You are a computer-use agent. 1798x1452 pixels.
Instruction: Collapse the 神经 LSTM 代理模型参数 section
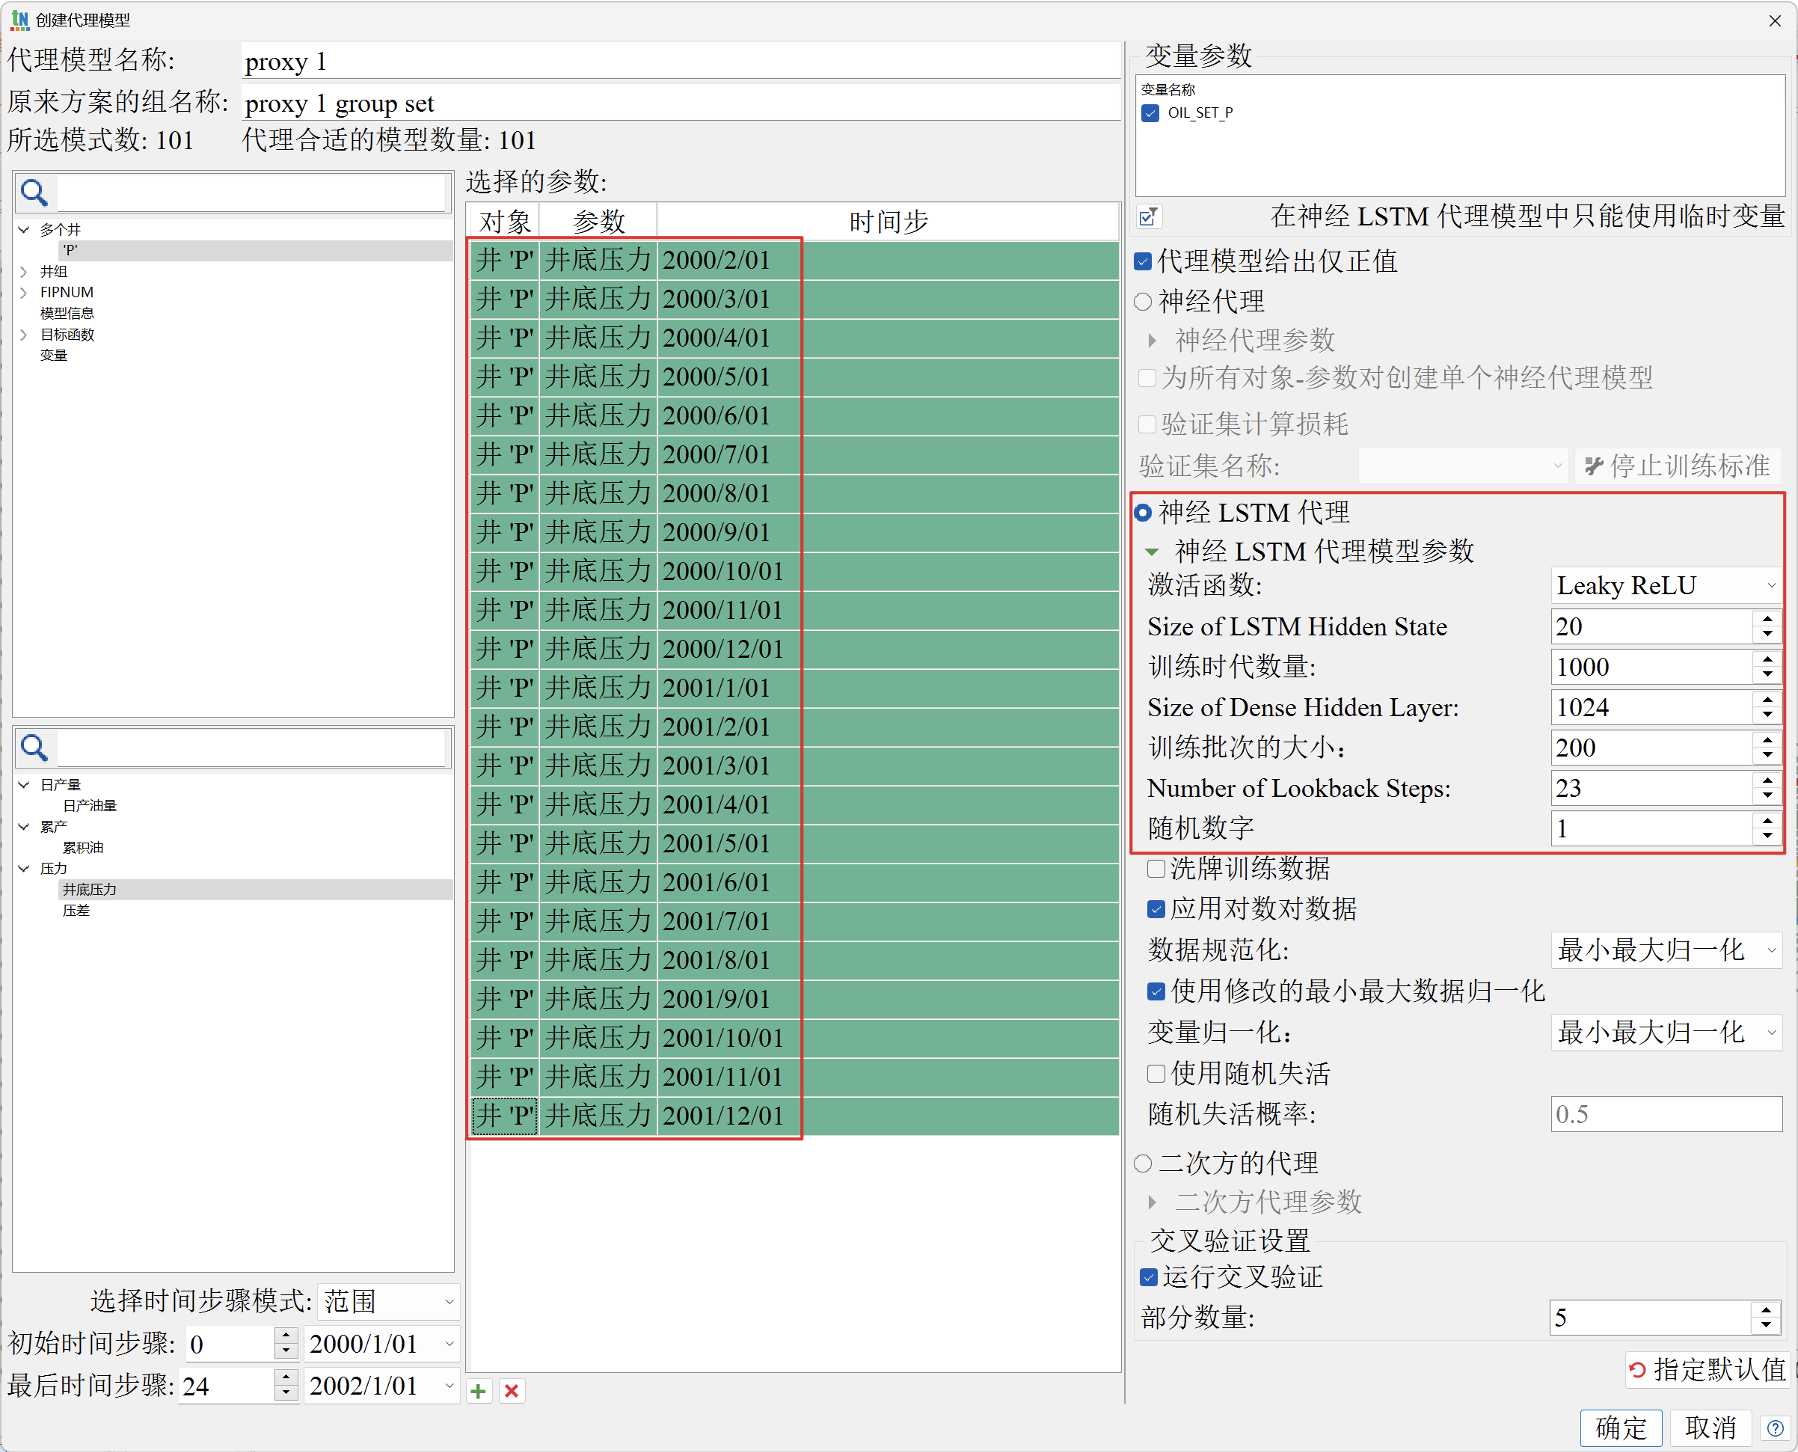point(1152,551)
